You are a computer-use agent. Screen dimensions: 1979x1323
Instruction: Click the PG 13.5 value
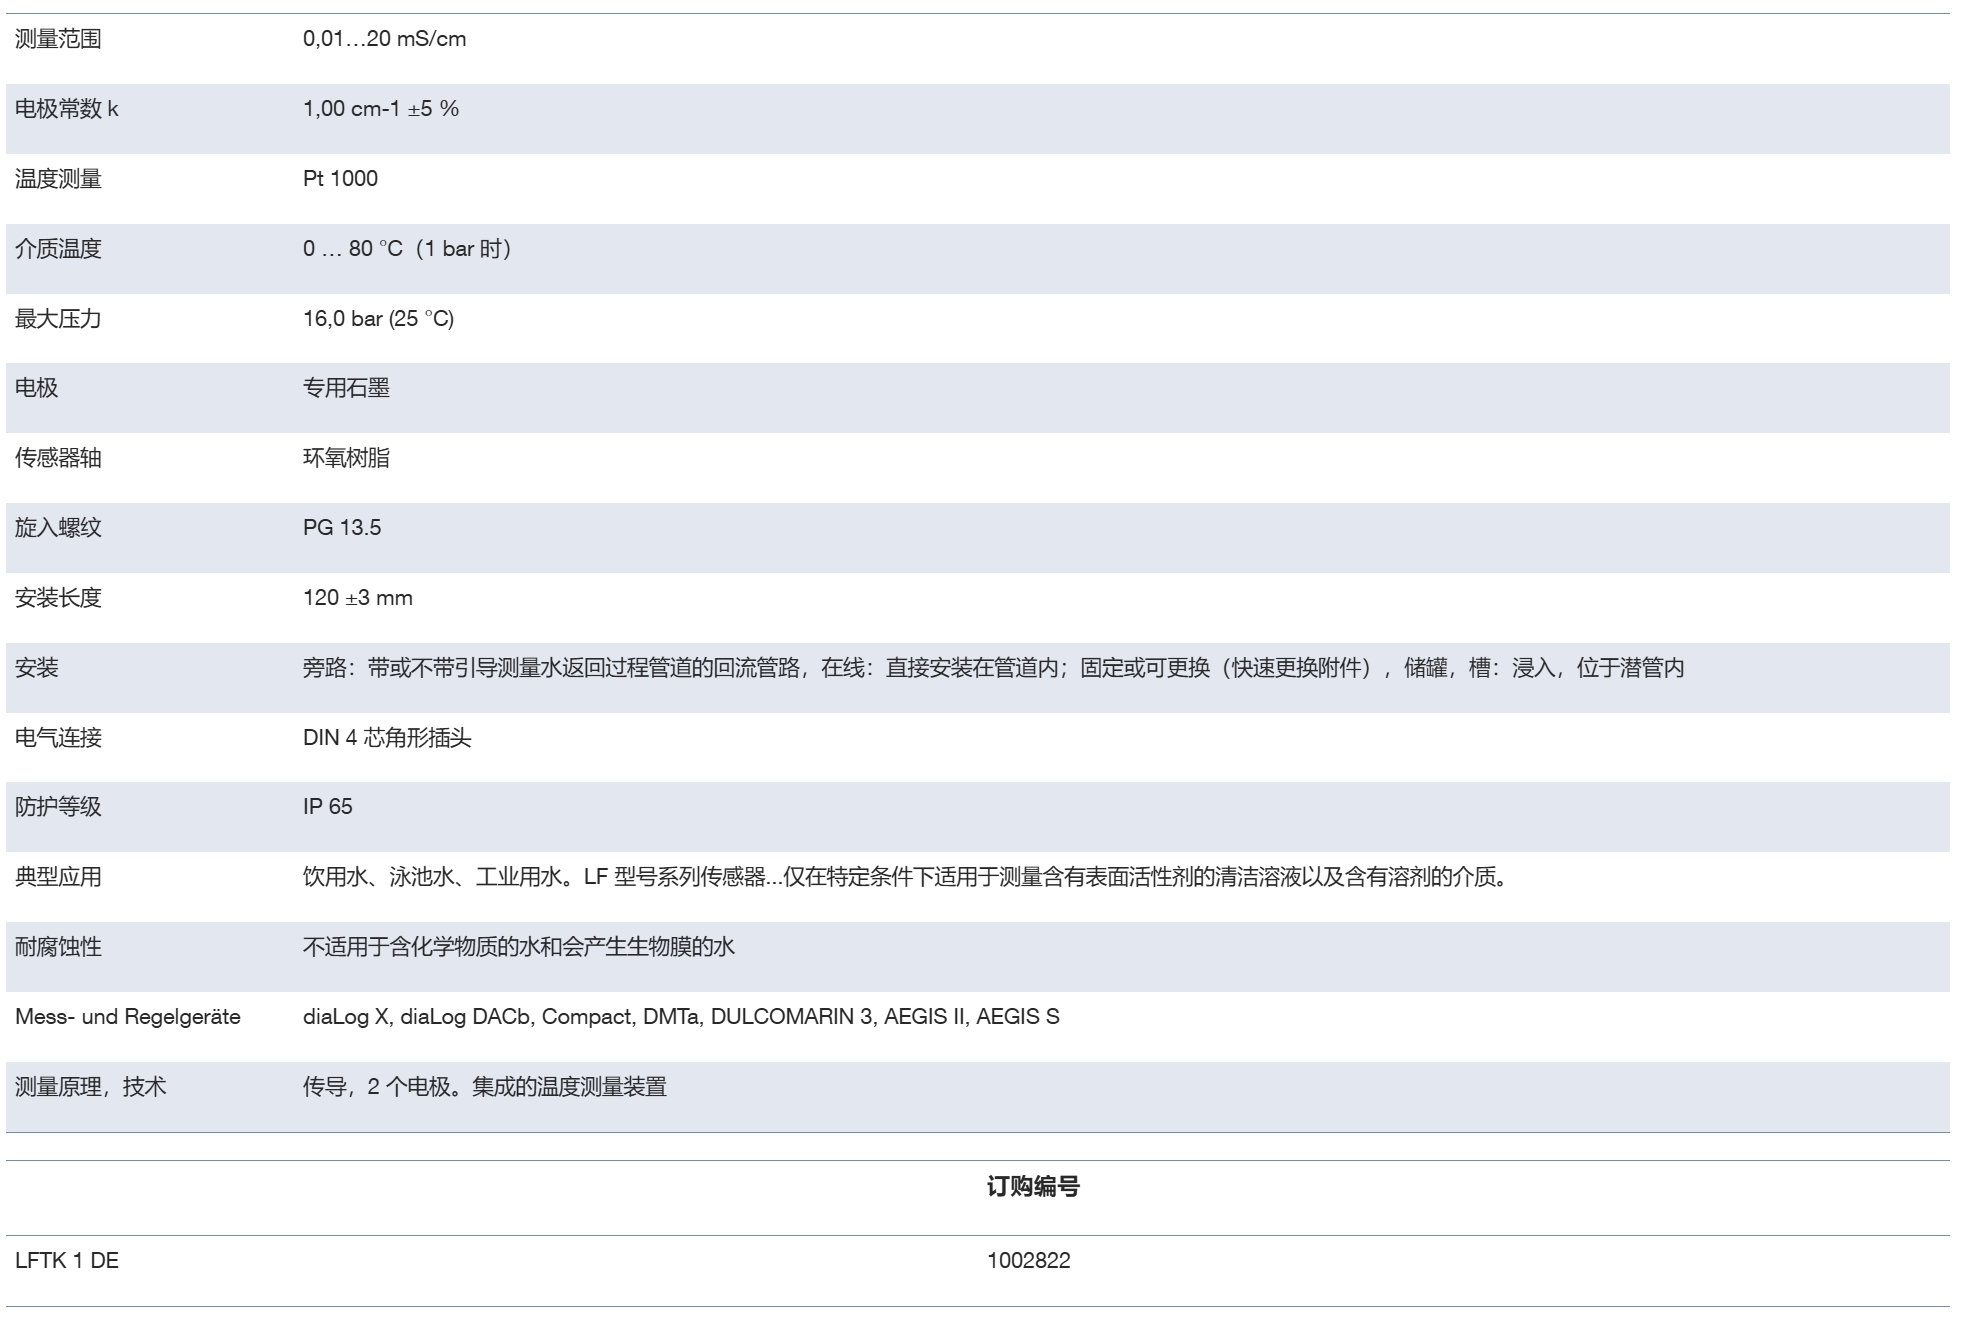[x=342, y=528]
